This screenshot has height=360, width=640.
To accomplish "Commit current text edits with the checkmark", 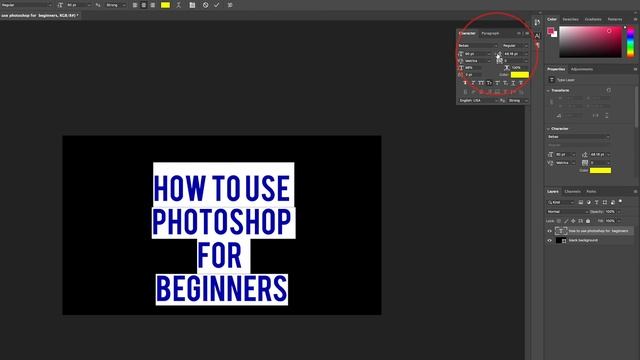I will point(217,5).
